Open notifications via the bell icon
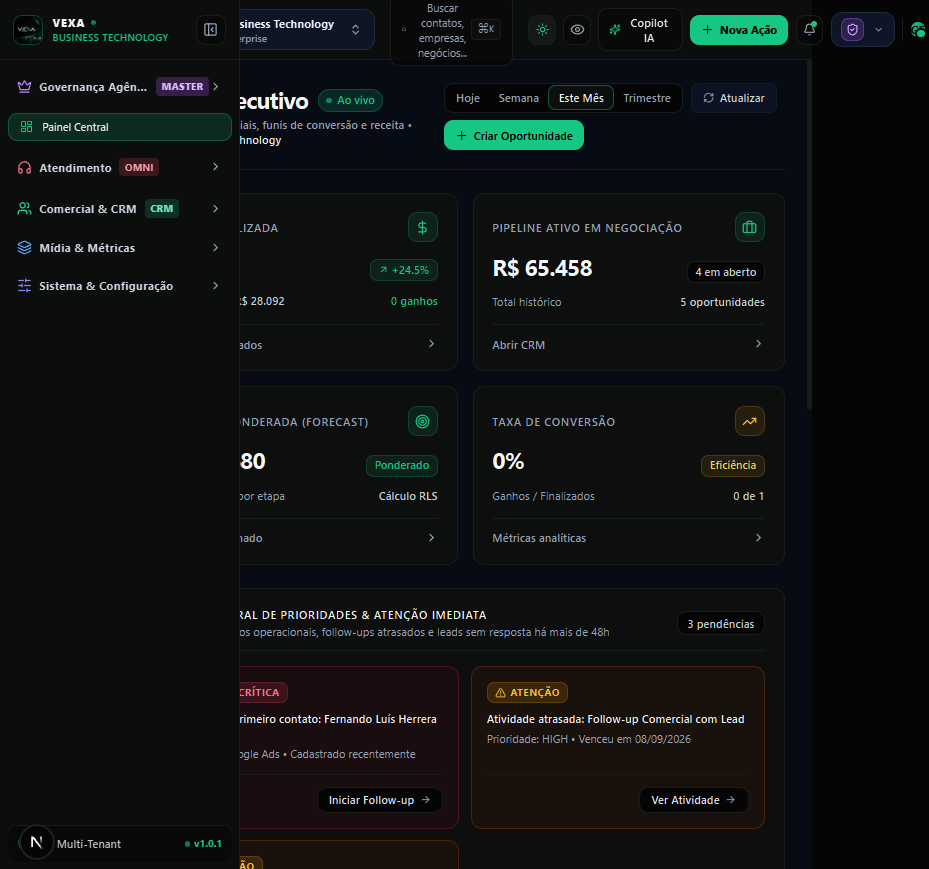The width and height of the screenshot is (929, 869). [x=809, y=29]
